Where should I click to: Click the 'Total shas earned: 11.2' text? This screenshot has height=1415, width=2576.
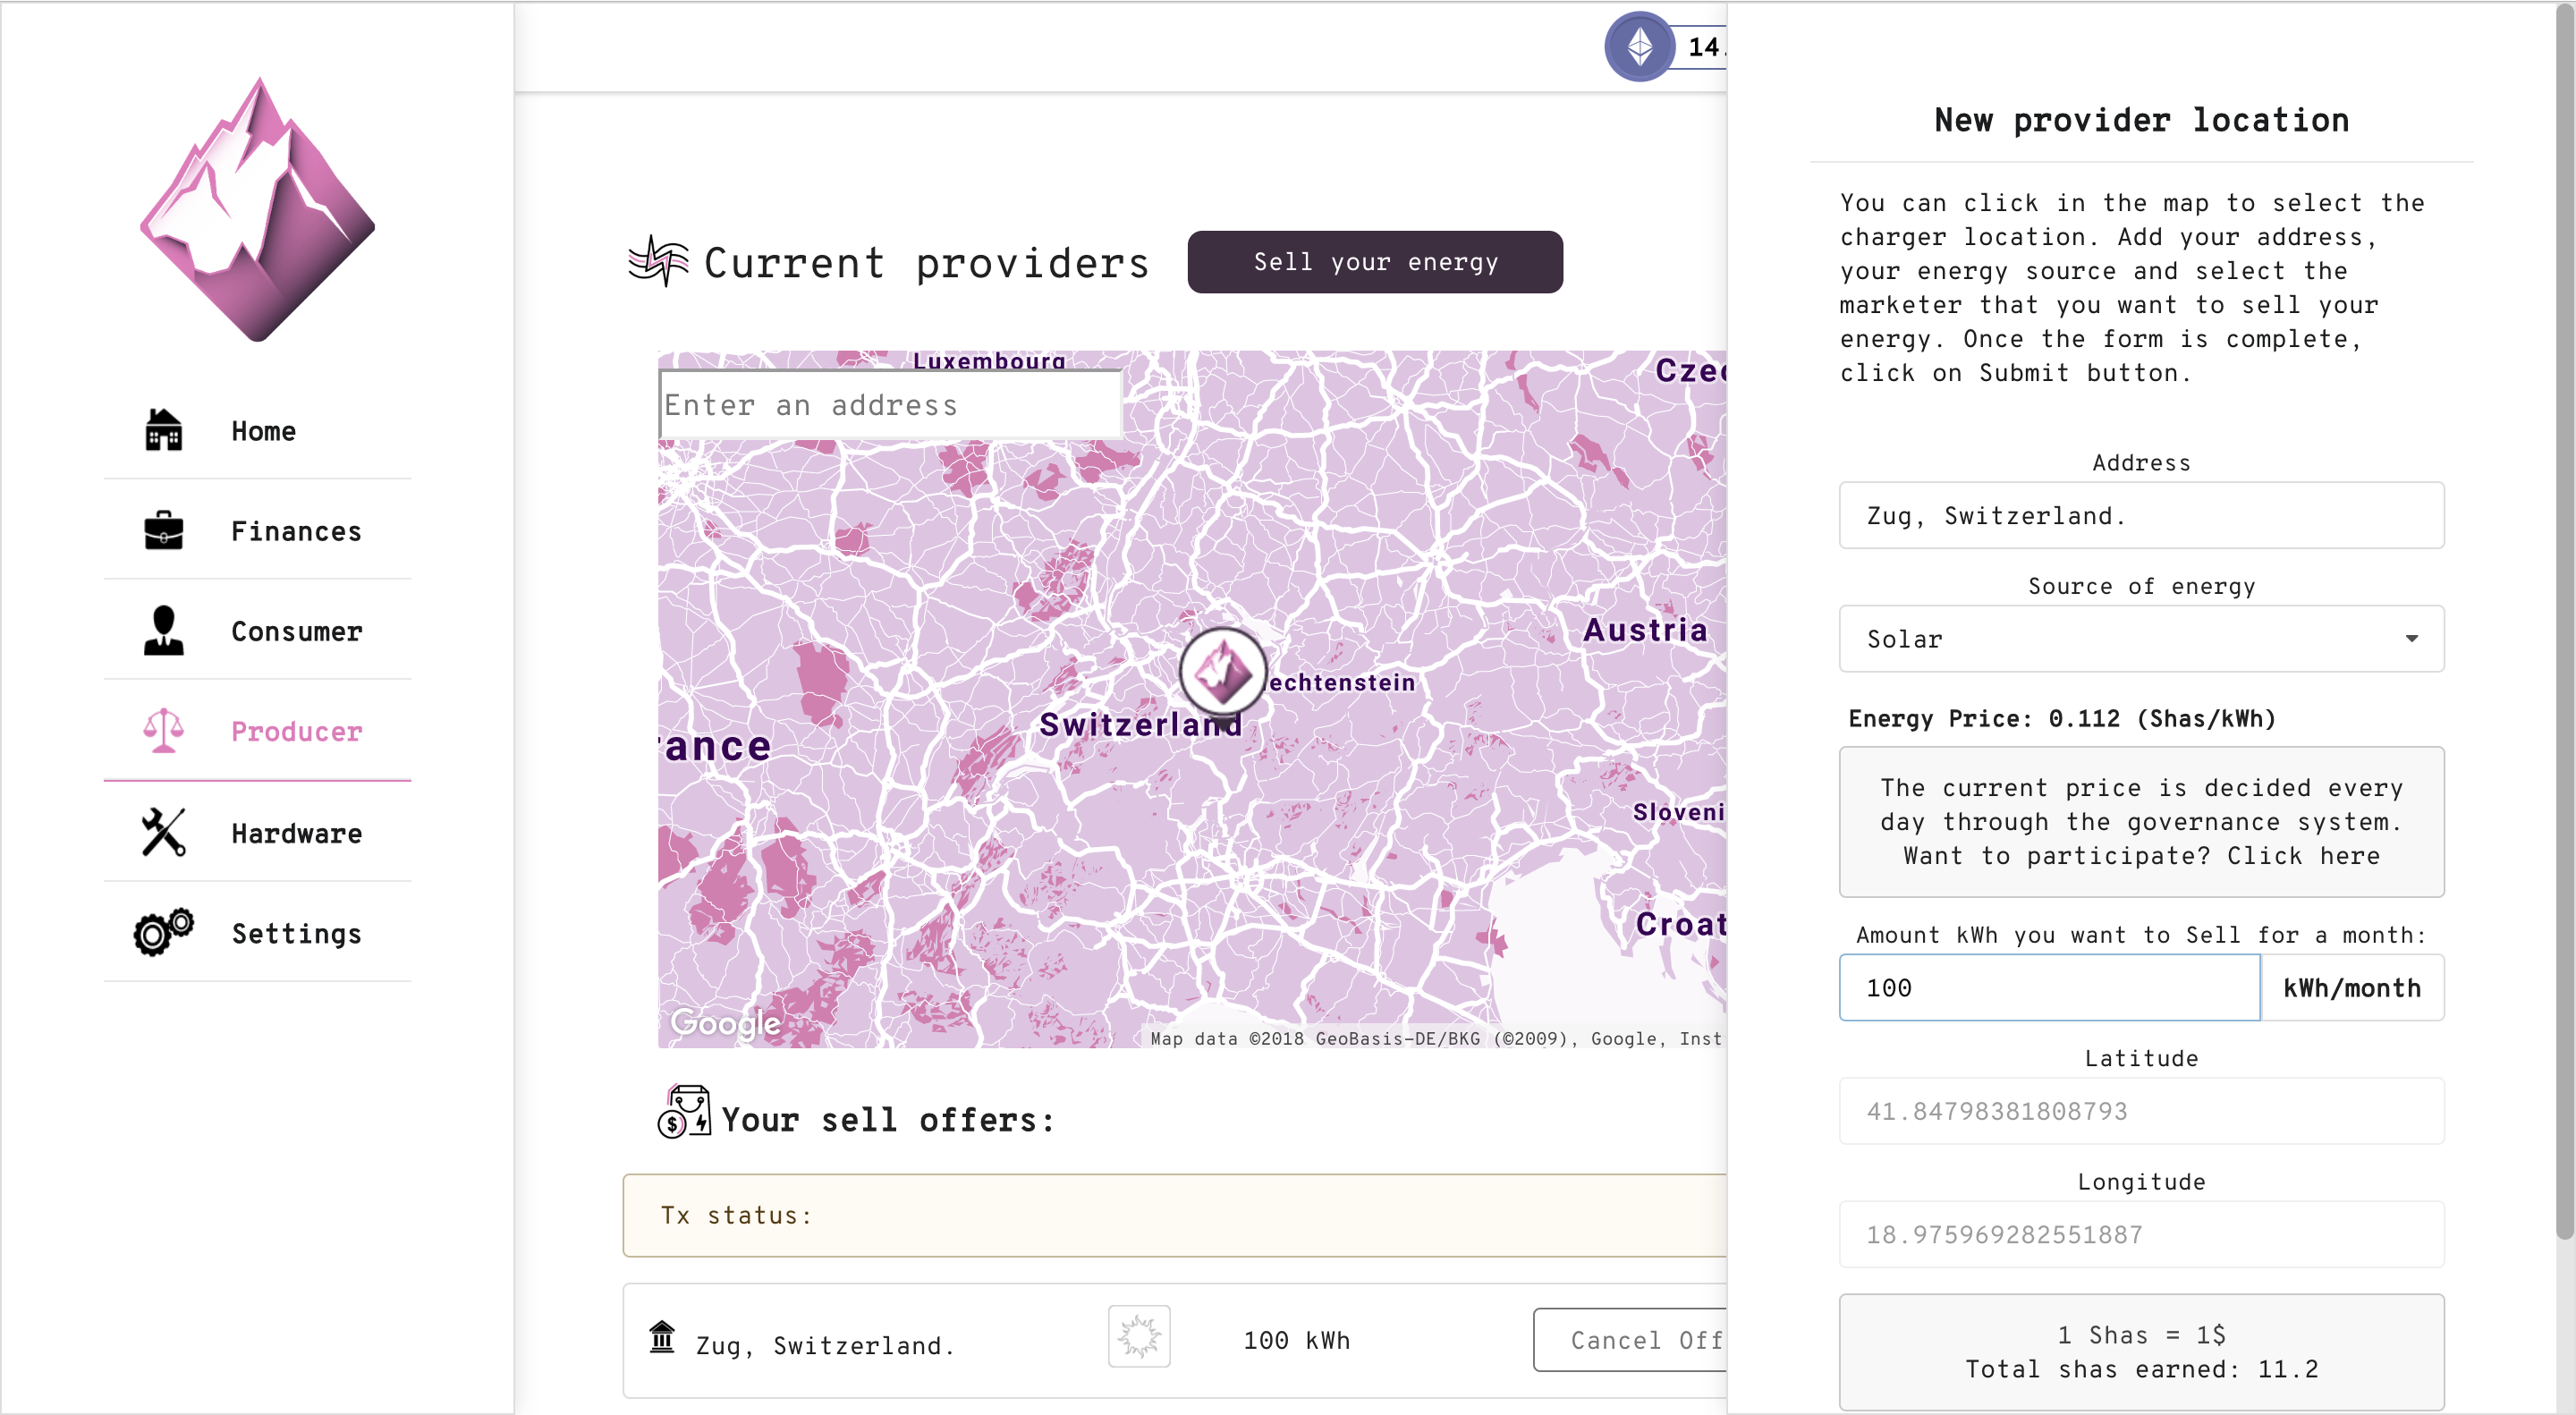(2141, 1369)
